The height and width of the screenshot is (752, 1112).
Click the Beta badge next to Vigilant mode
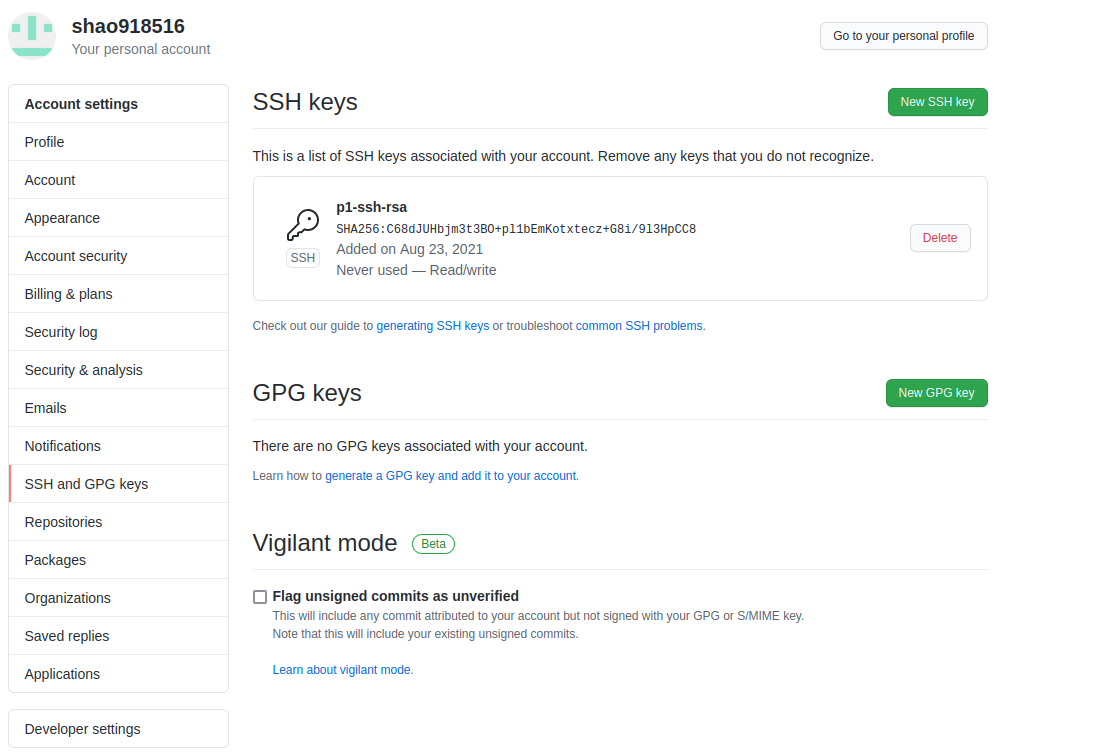point(433,544)
